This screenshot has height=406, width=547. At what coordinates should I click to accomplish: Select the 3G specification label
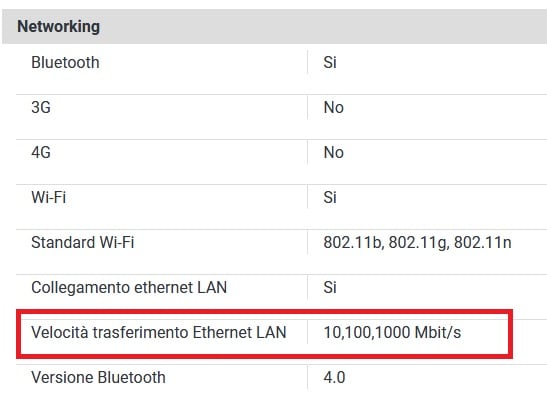[41, 107]
